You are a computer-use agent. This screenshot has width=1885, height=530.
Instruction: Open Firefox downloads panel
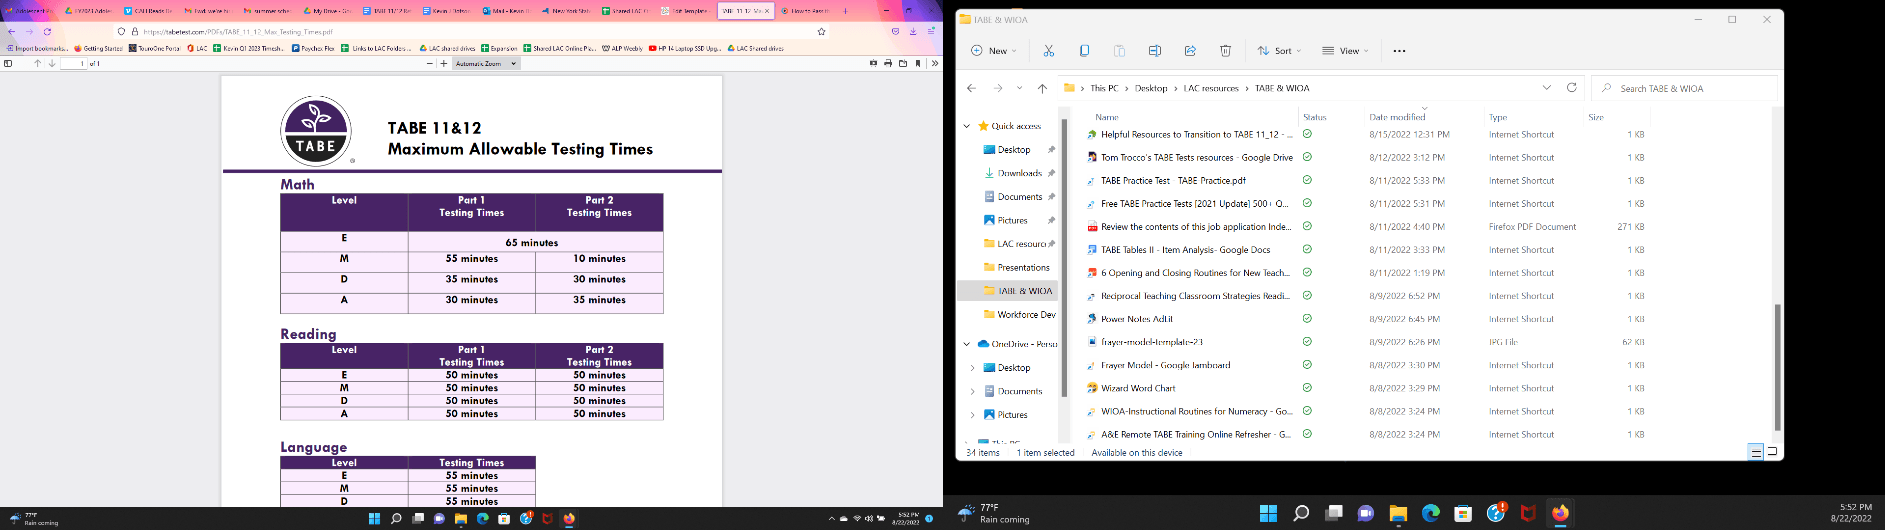point(913,31)
